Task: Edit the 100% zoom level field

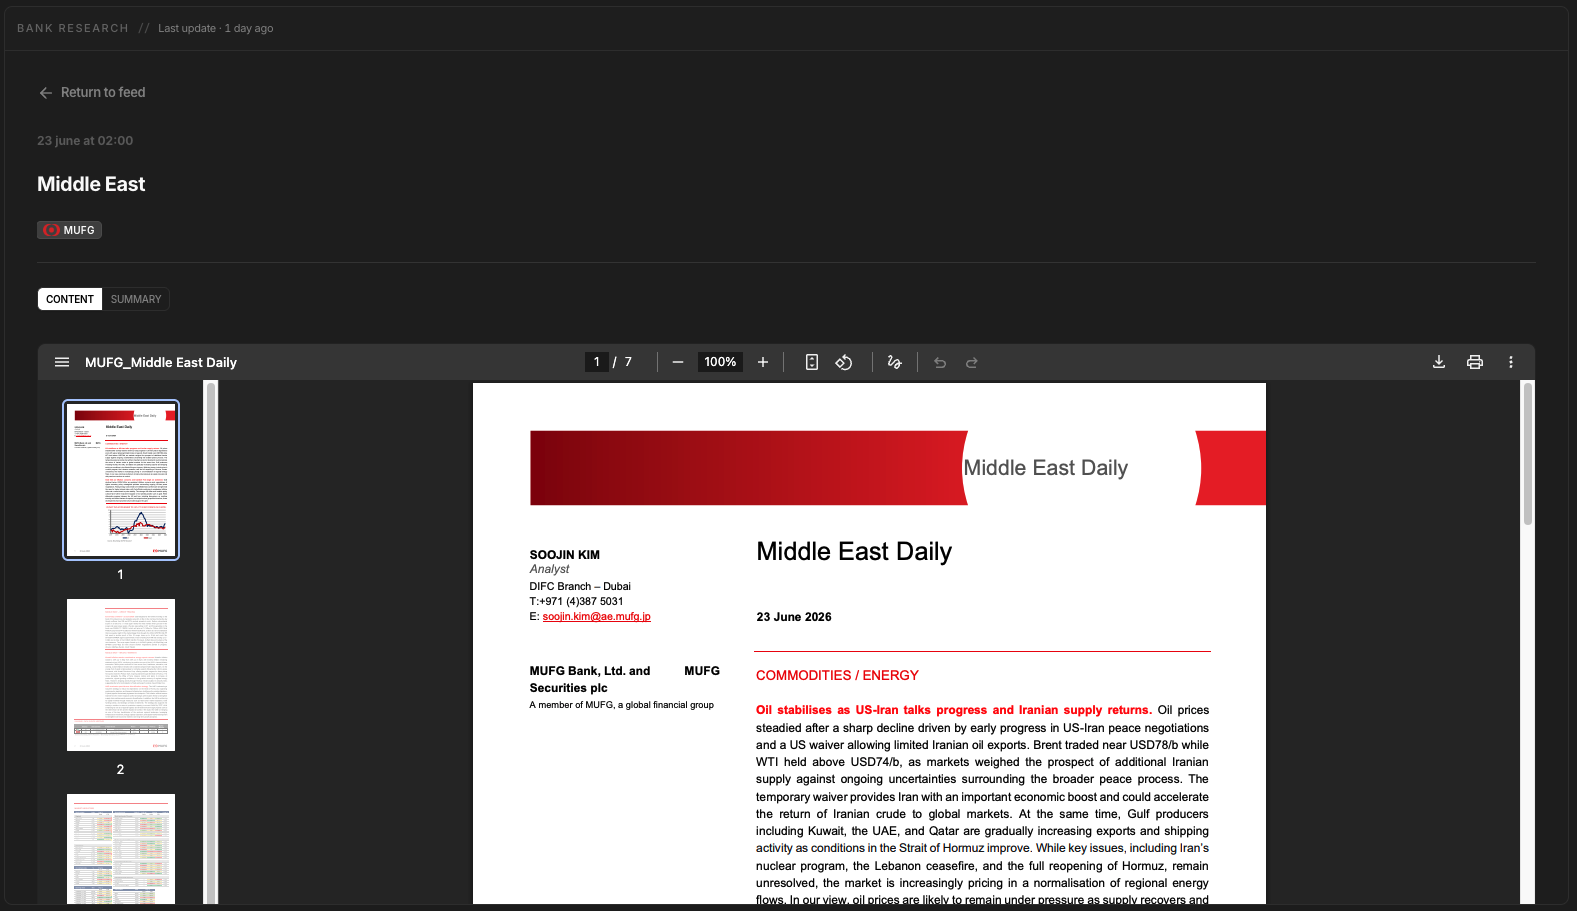Action: [x=720, y=362]
